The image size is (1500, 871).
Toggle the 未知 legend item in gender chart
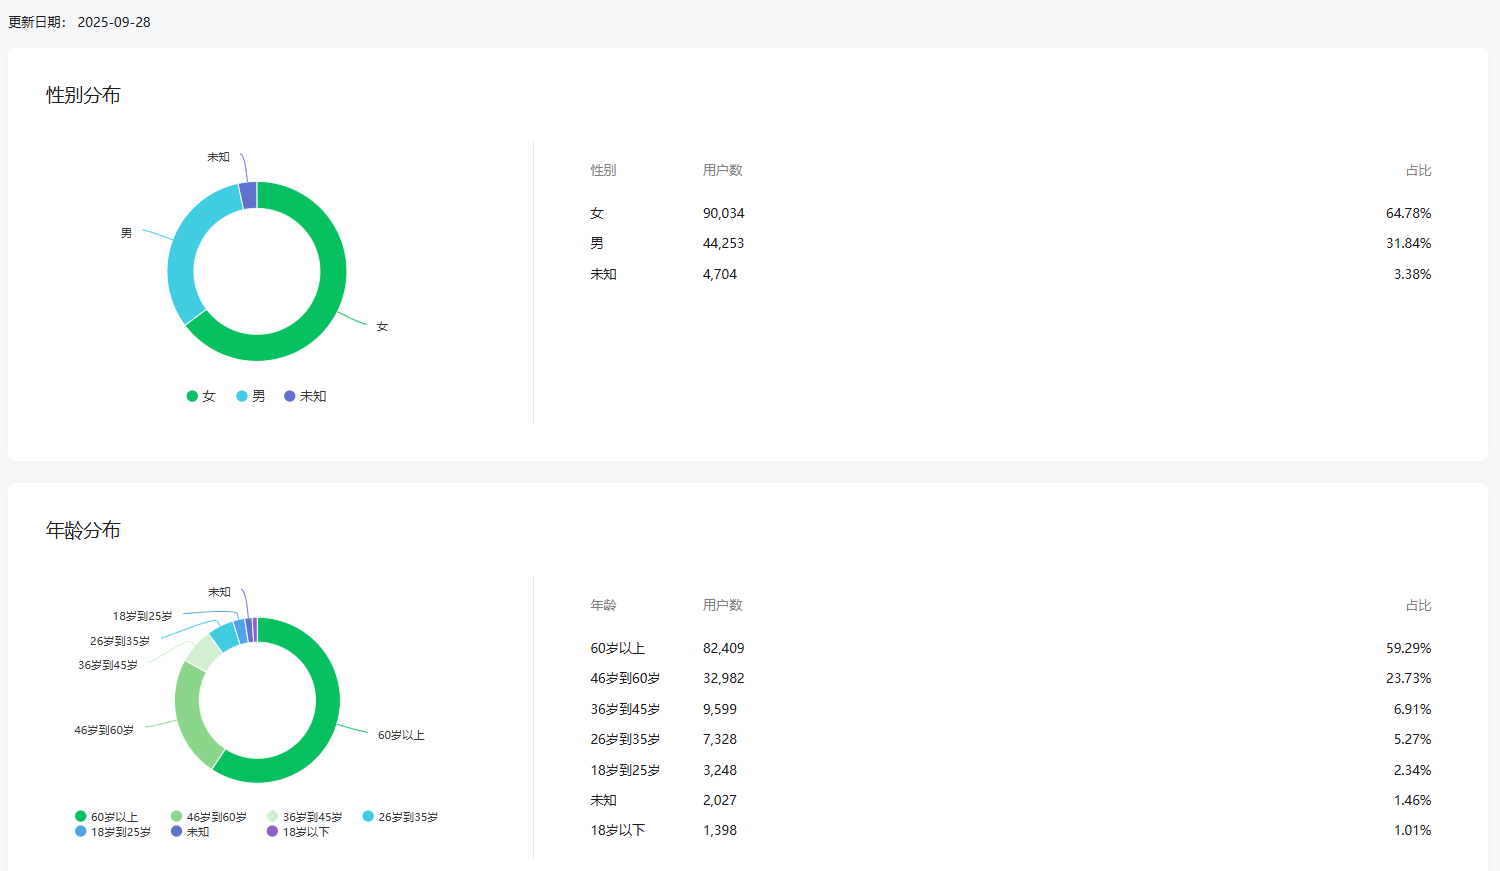point(305,396)
